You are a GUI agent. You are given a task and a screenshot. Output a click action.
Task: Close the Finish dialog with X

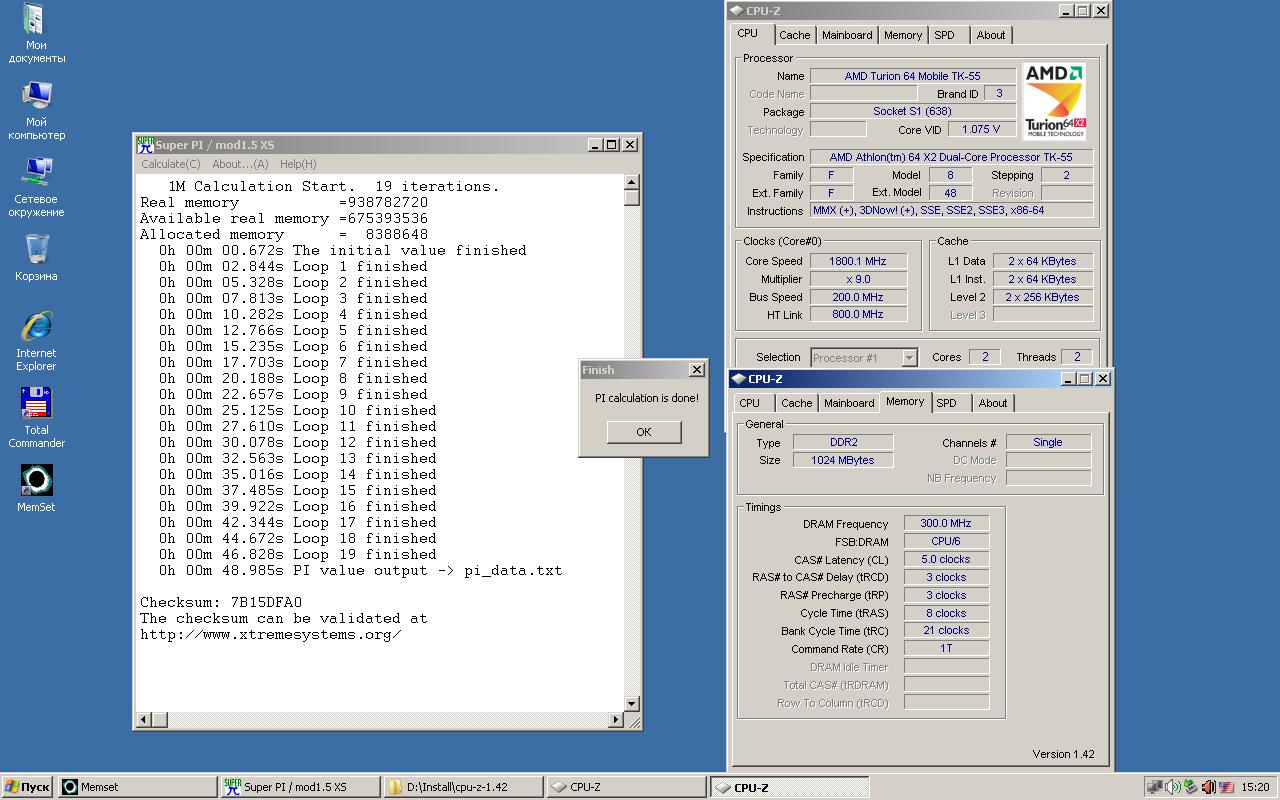click(697, 370)
